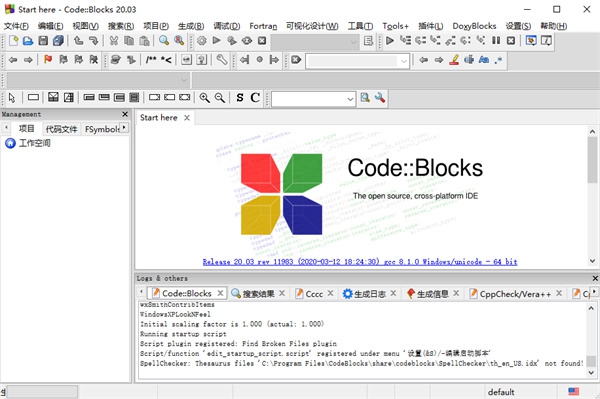The image size is (600, 399).
Task: Click the tools icon beside the search icon
Action: 380,98
